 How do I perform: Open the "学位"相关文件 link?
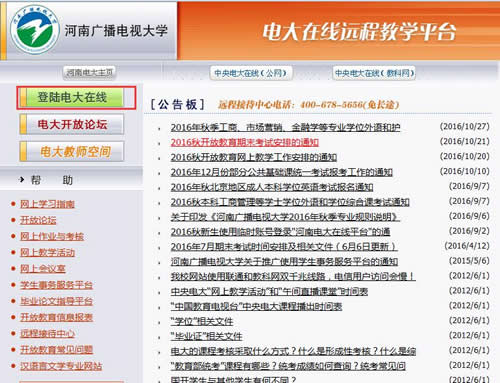202,321
